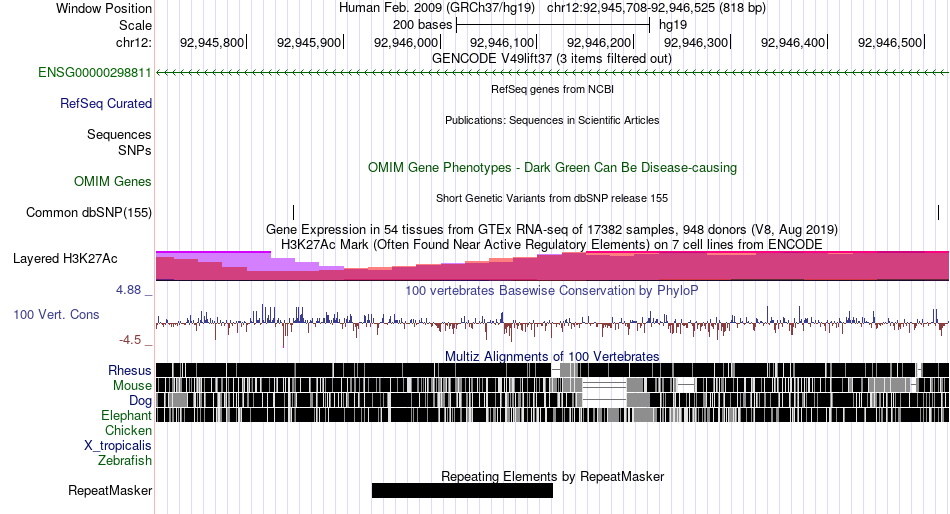Click the 92,946,000 ruler coordinate
Viewport: 950px width, 514px height.
405,42
